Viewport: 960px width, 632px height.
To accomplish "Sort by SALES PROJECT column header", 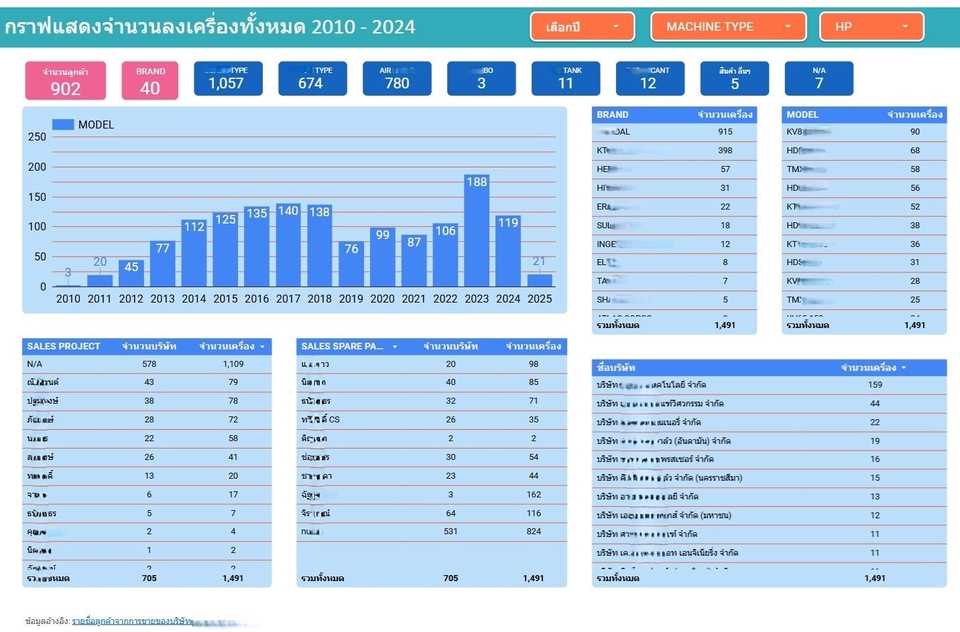I will click(64, 346).
